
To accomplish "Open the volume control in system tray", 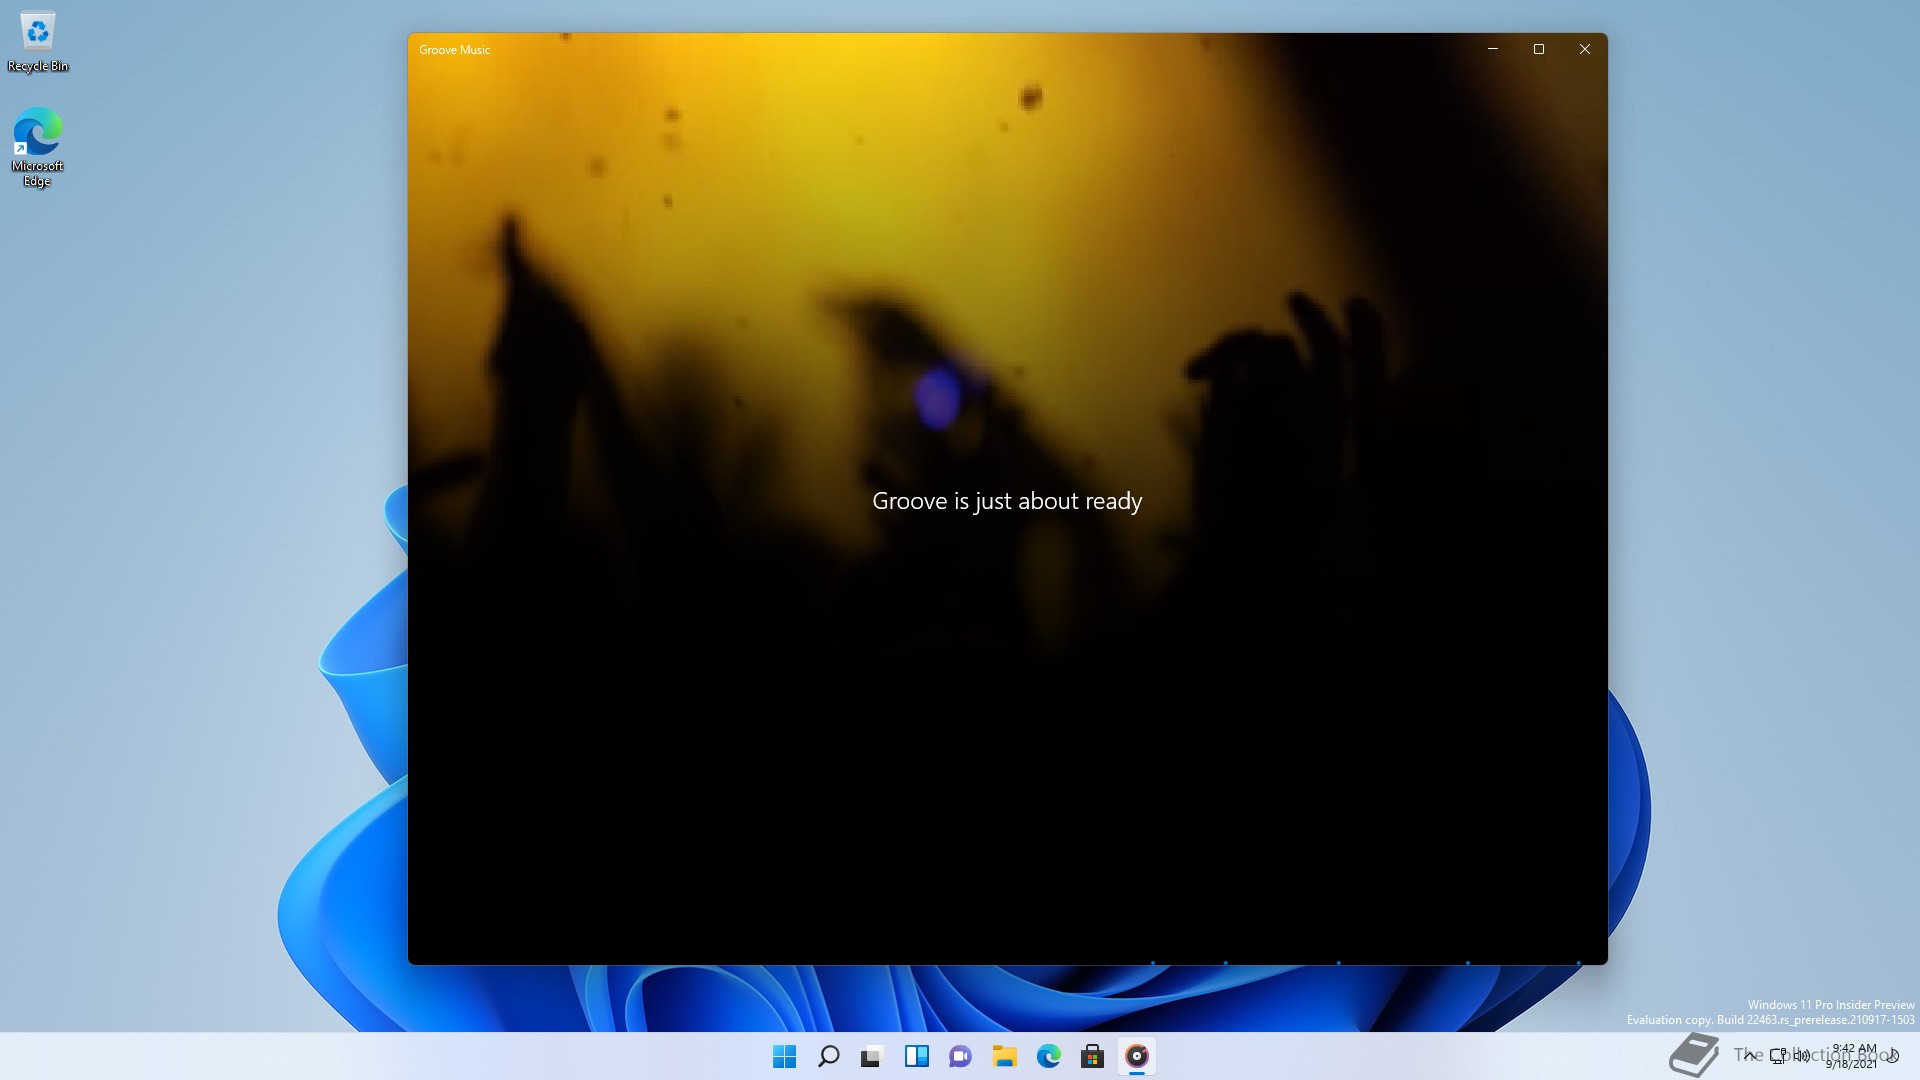I will (1801, 1055).
